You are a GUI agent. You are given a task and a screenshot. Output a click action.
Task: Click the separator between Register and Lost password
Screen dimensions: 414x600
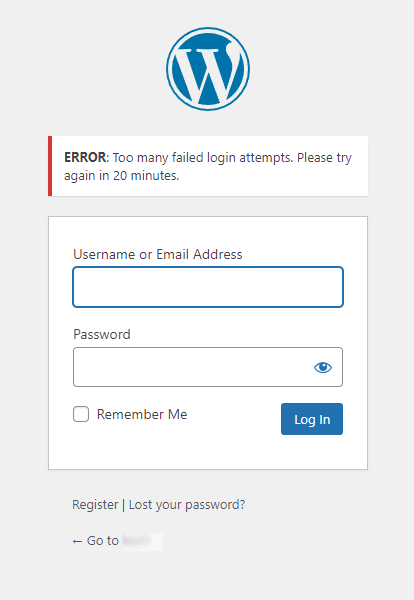click(123, 505)
